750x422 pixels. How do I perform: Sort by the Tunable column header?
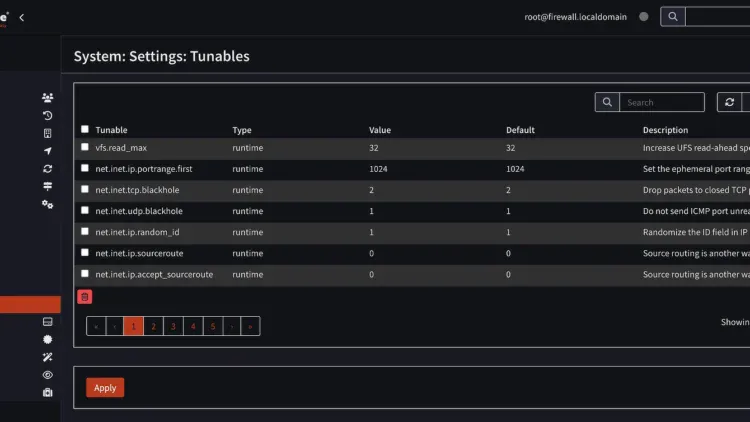coord(111,130)
